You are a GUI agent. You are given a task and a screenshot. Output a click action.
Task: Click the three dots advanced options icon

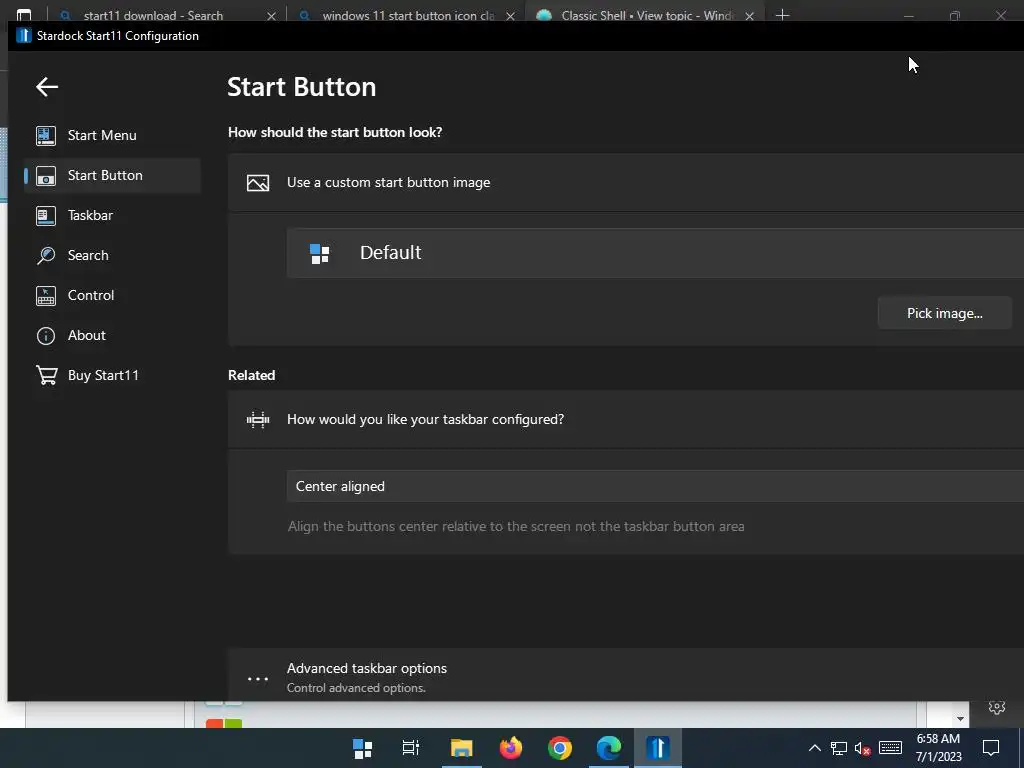[258, 679]
